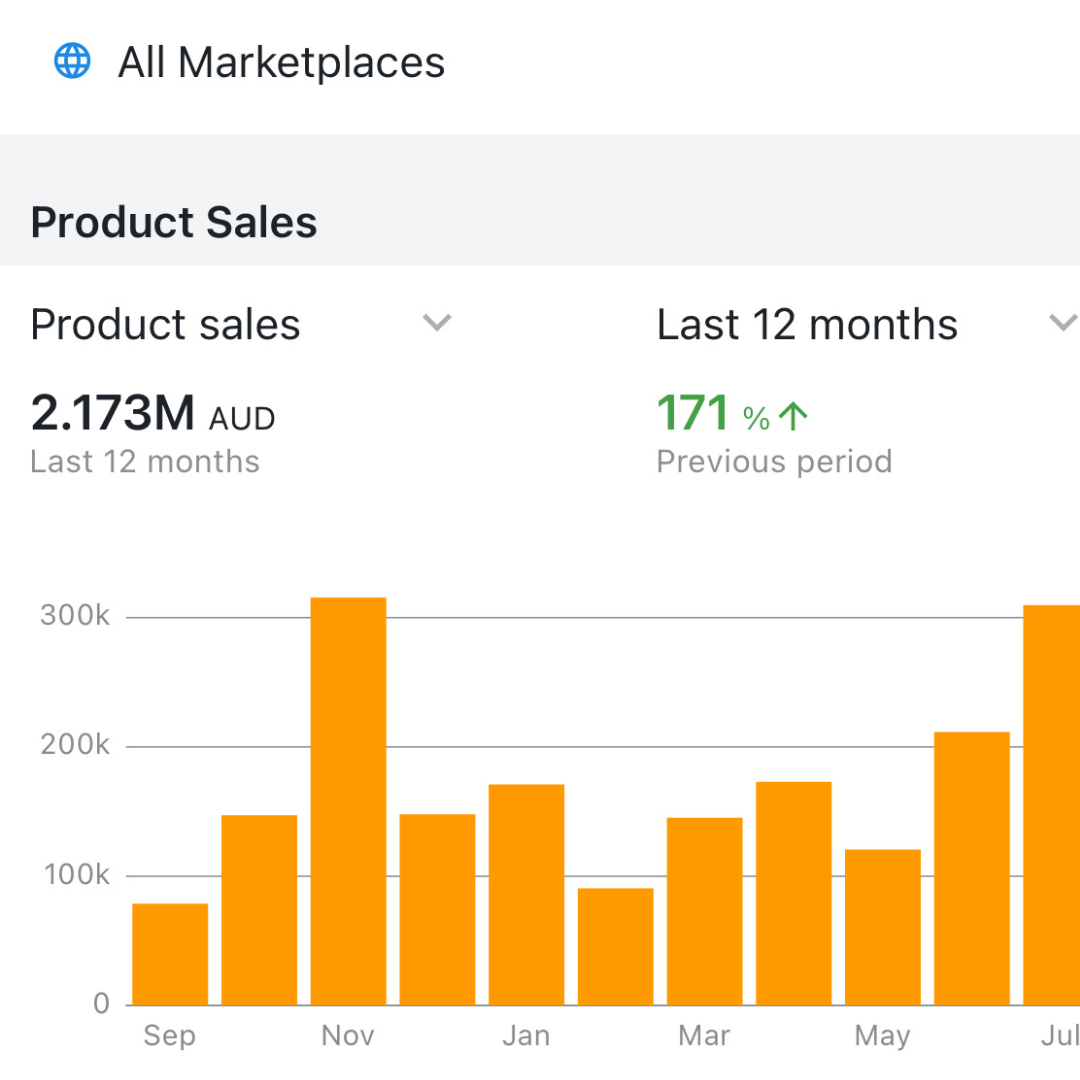1080x1080 pixels.
Task: Click the April sales bar
Action: tap(794, 893)
